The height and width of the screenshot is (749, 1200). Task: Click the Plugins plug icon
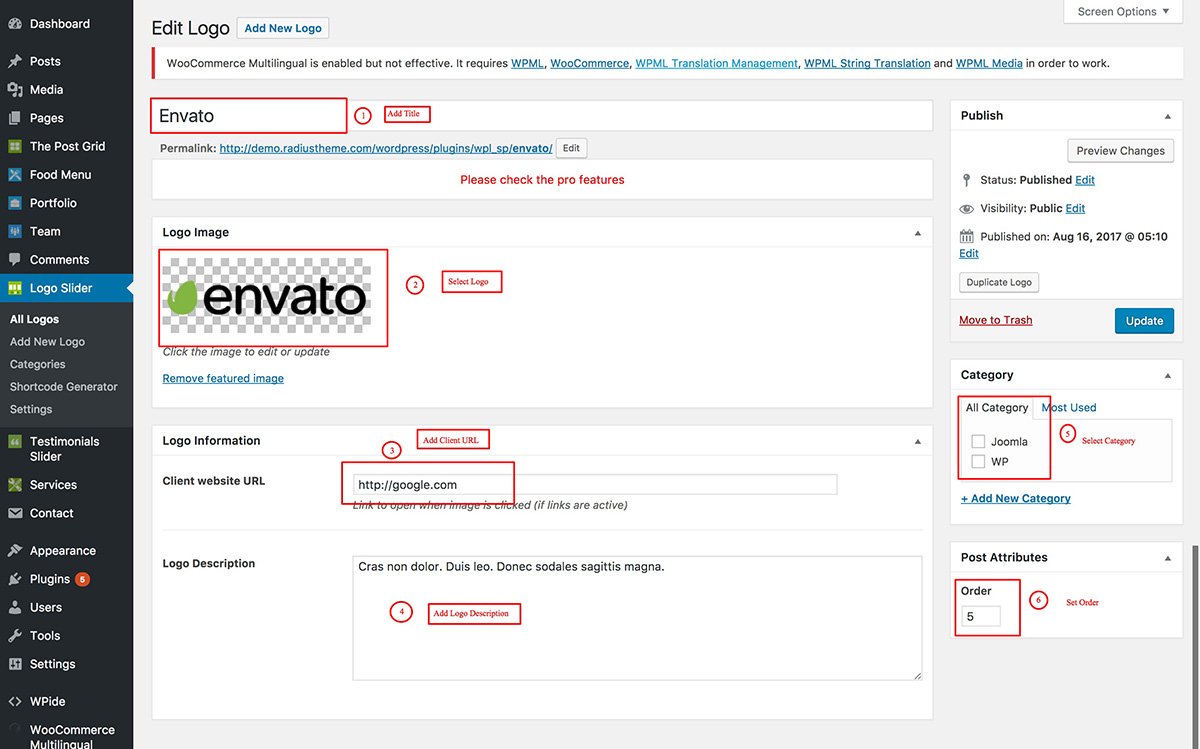pos(15,579)
